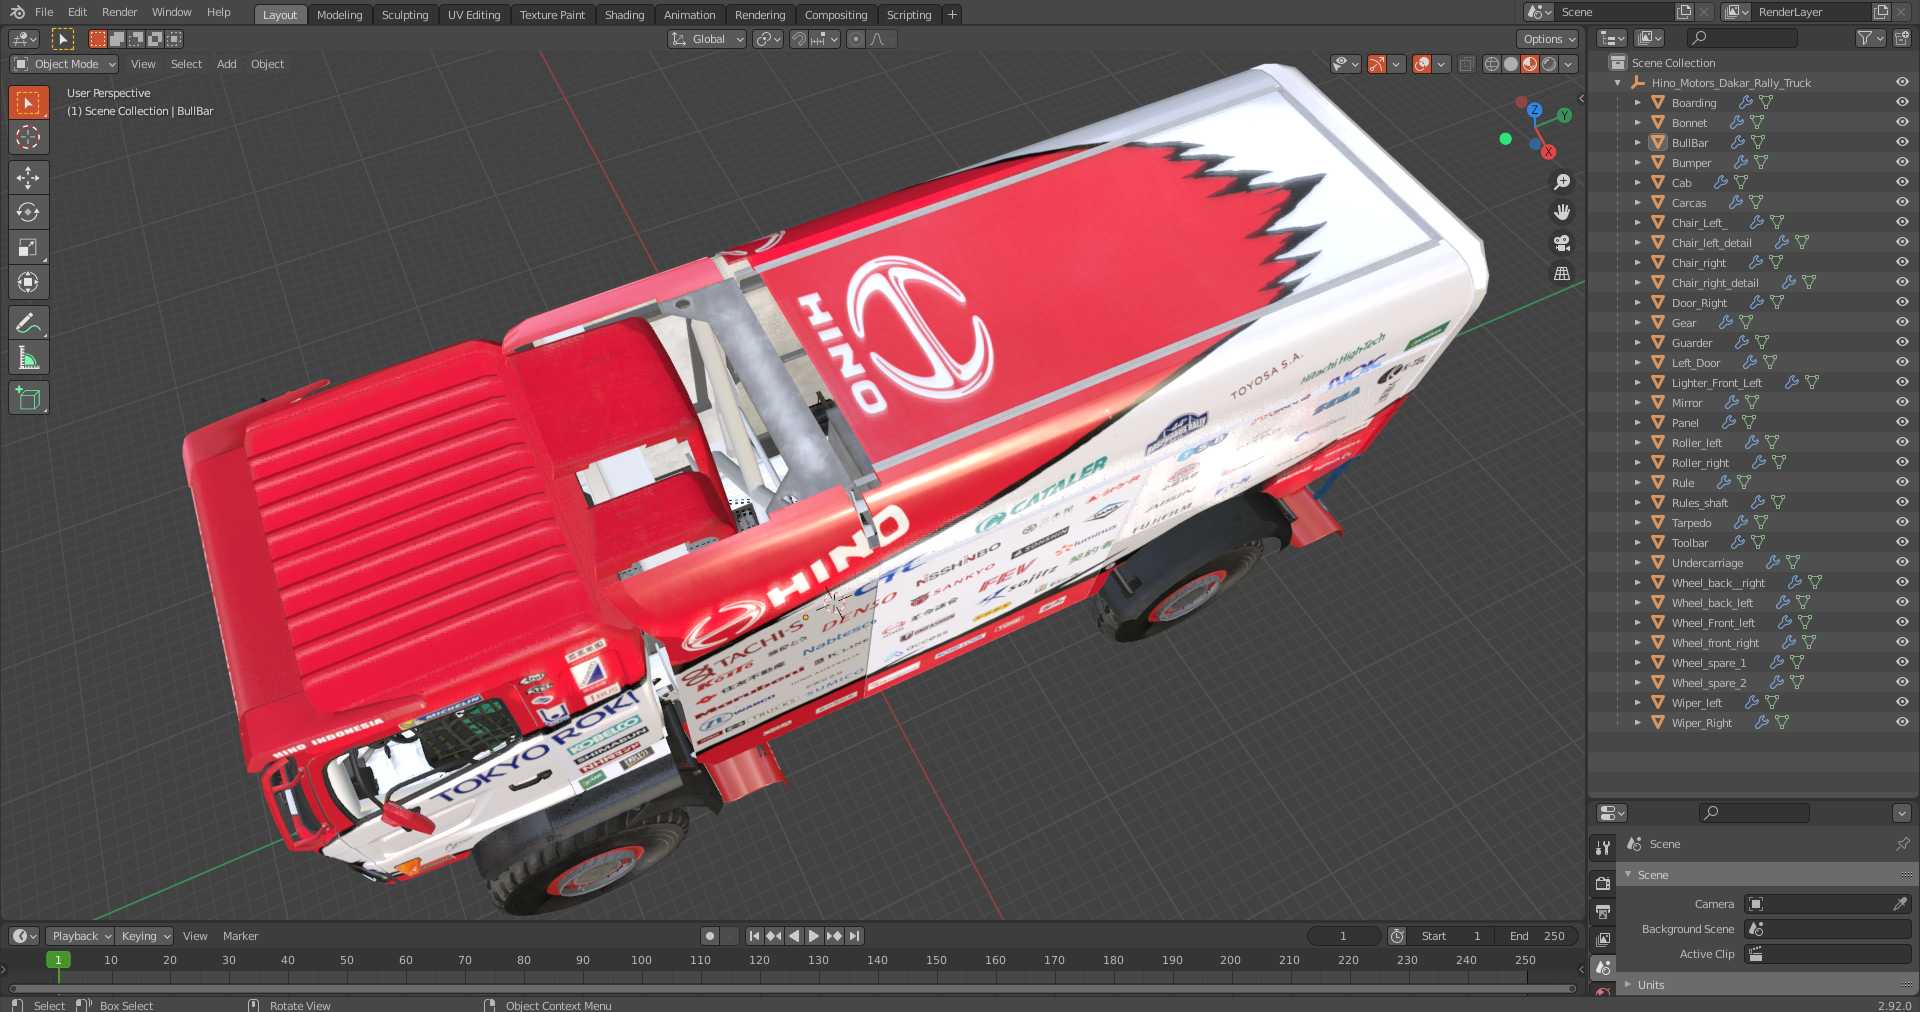Hide the Boarding object in viewport
Viewport: 1920px width, 1012px height.
coord(1902,102)
